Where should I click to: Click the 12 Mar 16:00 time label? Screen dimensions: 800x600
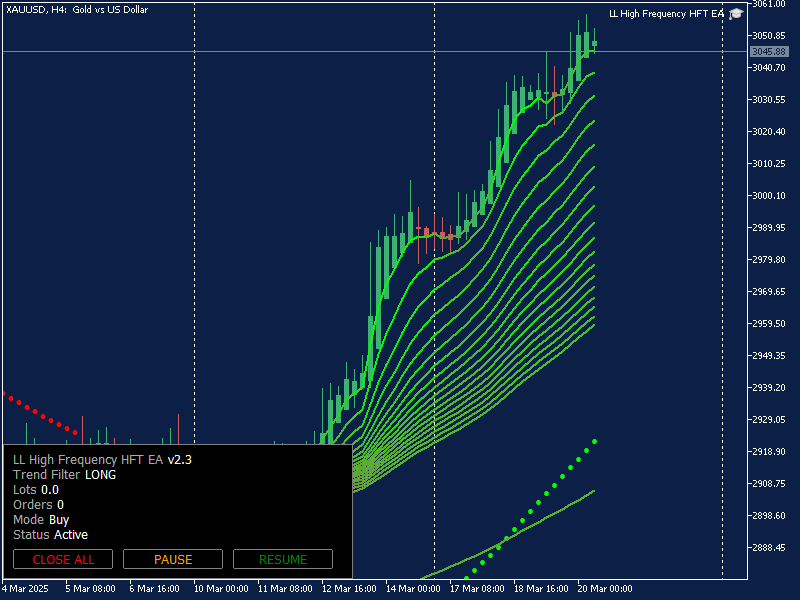point(349,588)
